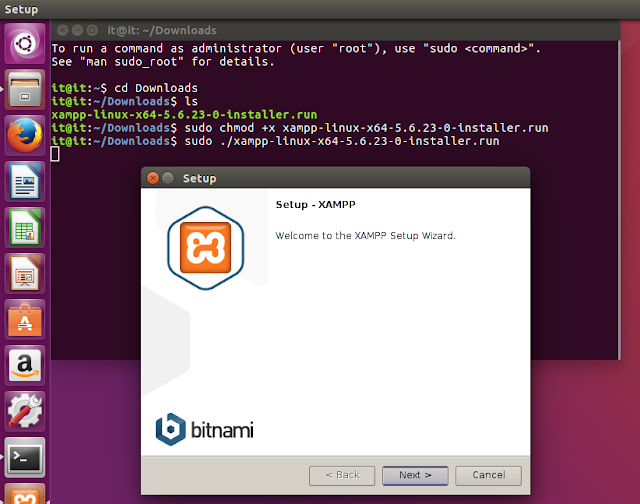The height and width of the screenshot is (504, 640).
Task: Click the 'ls' command line in terminal
Action: click(124, 101)
